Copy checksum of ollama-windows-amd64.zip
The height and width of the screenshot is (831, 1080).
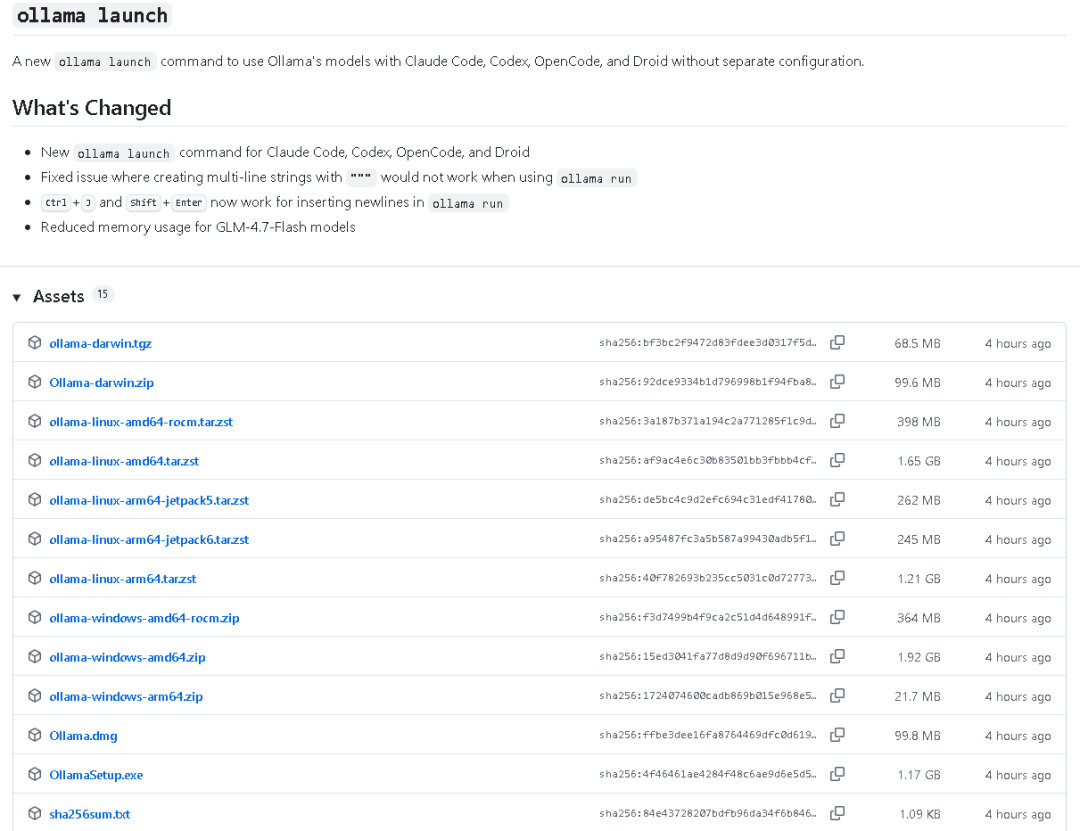point(837,657)
